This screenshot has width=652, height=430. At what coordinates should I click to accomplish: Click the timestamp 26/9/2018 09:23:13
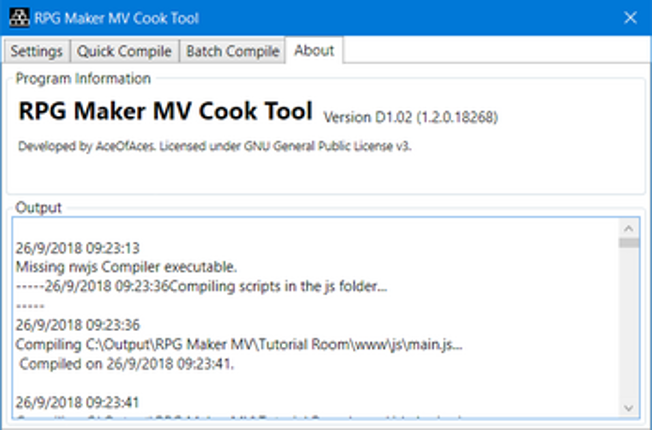pyautogui.click(x=77, y=248)
